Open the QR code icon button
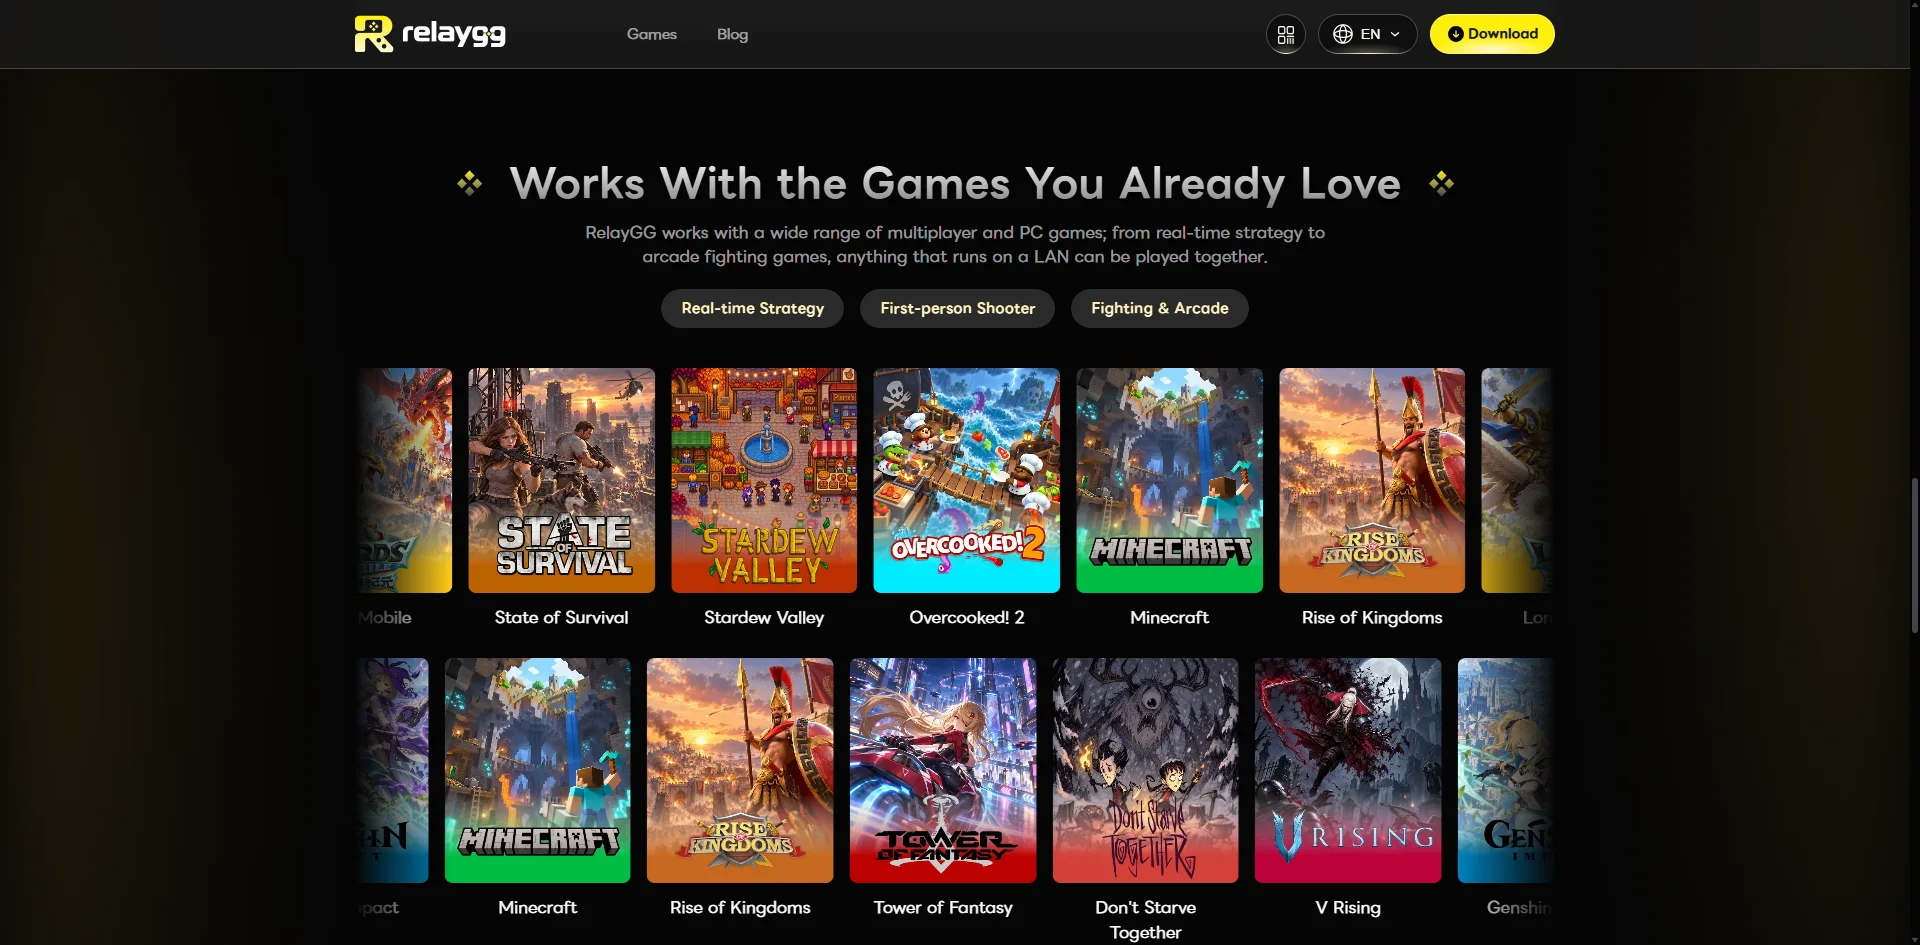 1286,34
